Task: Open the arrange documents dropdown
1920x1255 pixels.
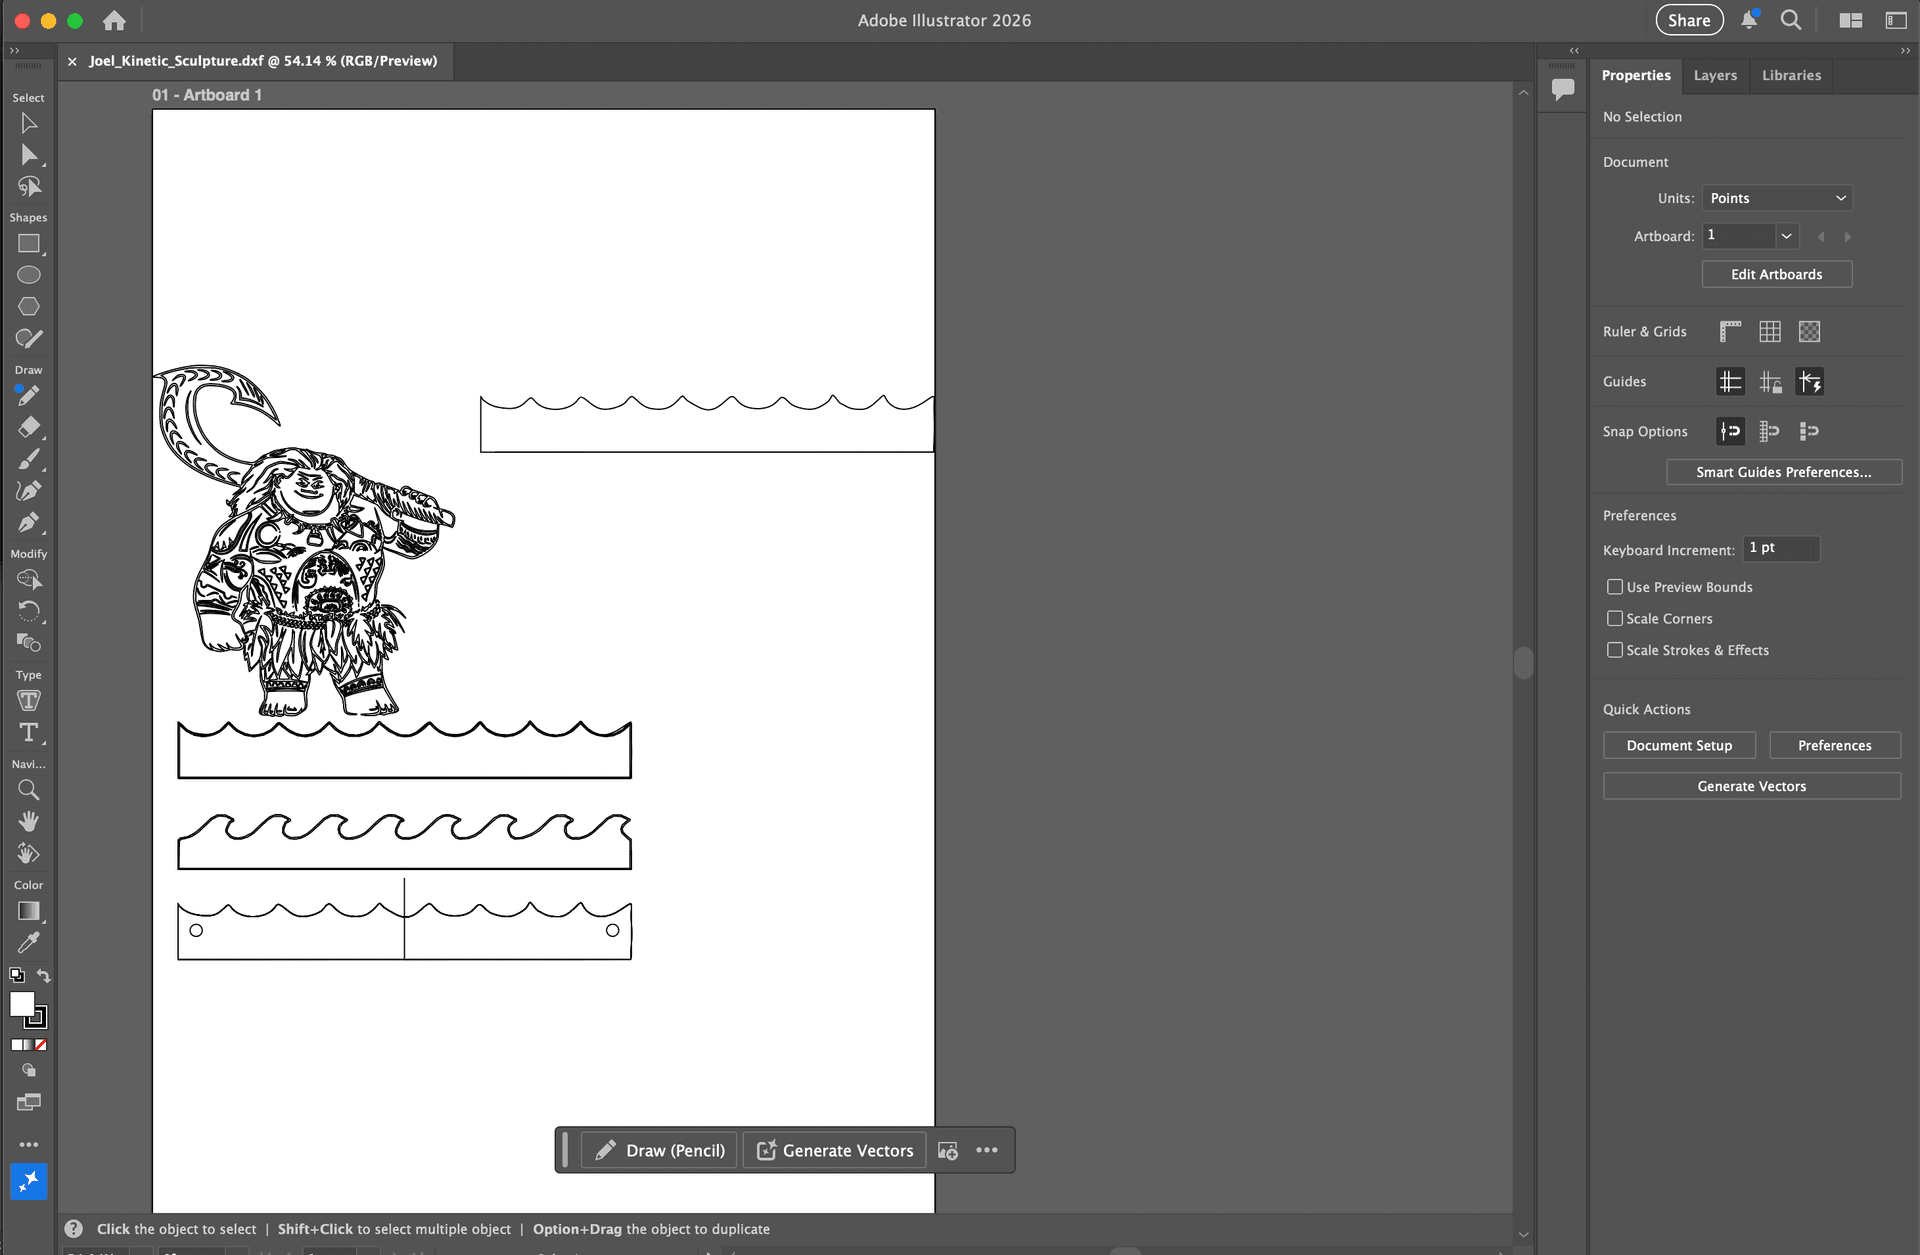Action: (x=1851, y=20)
